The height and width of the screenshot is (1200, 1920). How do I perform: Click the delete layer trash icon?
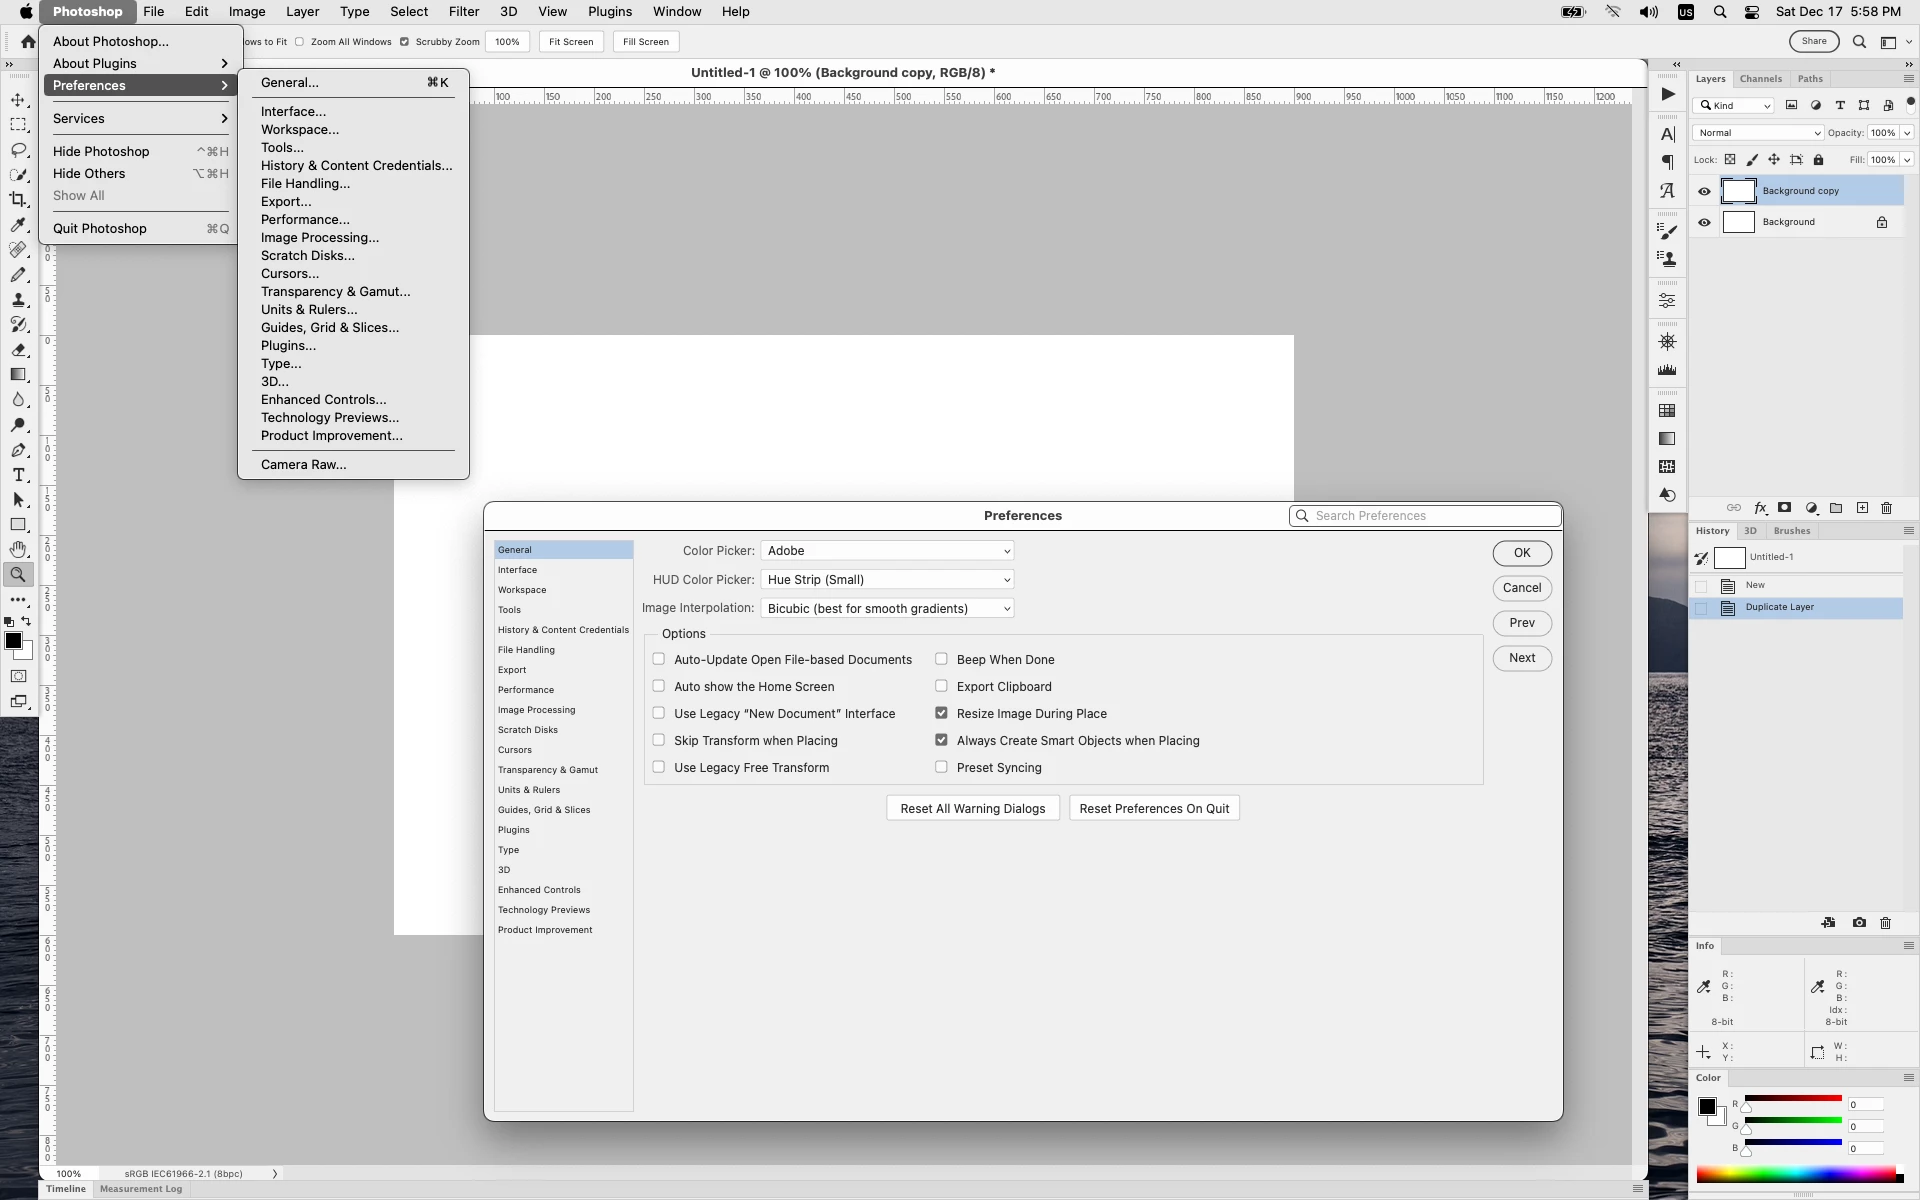[x=1886, y=508]
